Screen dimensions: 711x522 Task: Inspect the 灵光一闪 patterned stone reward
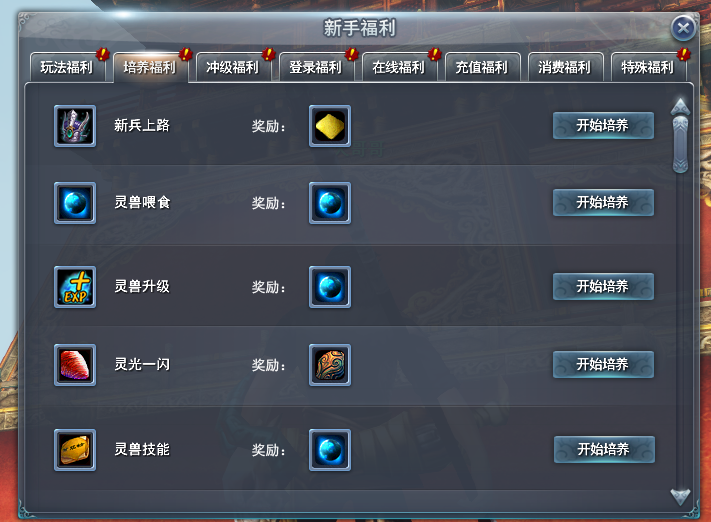(330, 365)
